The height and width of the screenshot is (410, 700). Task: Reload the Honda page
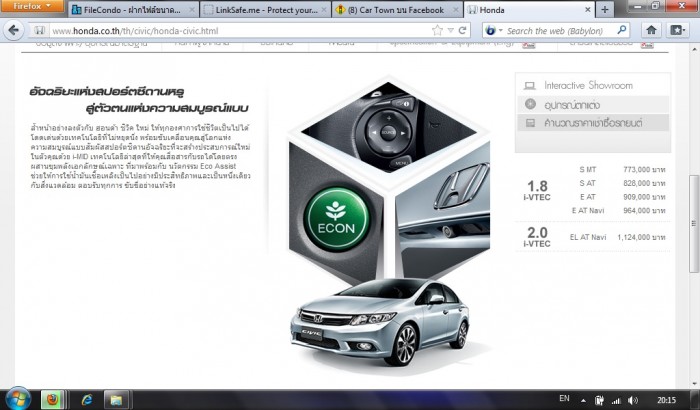(x=462, y=30)
